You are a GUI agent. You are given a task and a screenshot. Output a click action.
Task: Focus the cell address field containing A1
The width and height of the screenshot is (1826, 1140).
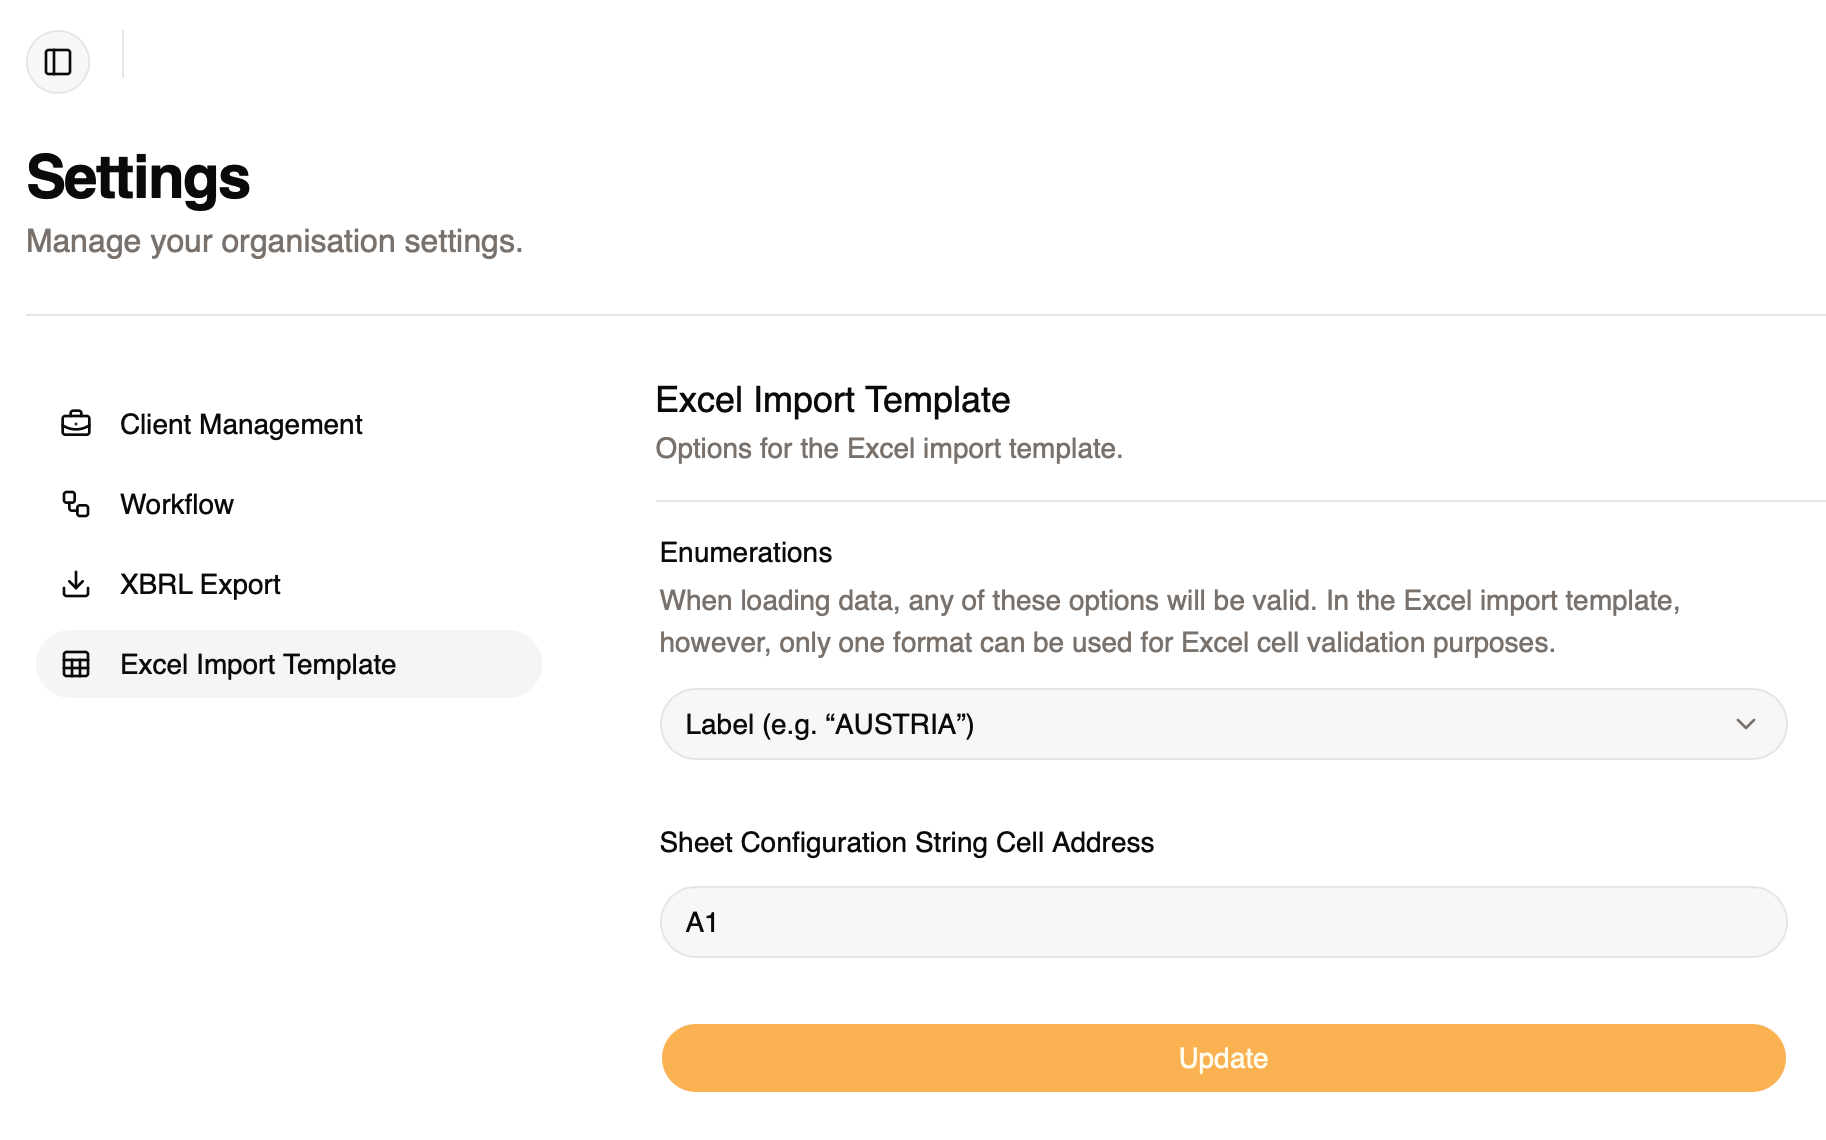(1223, 922)
